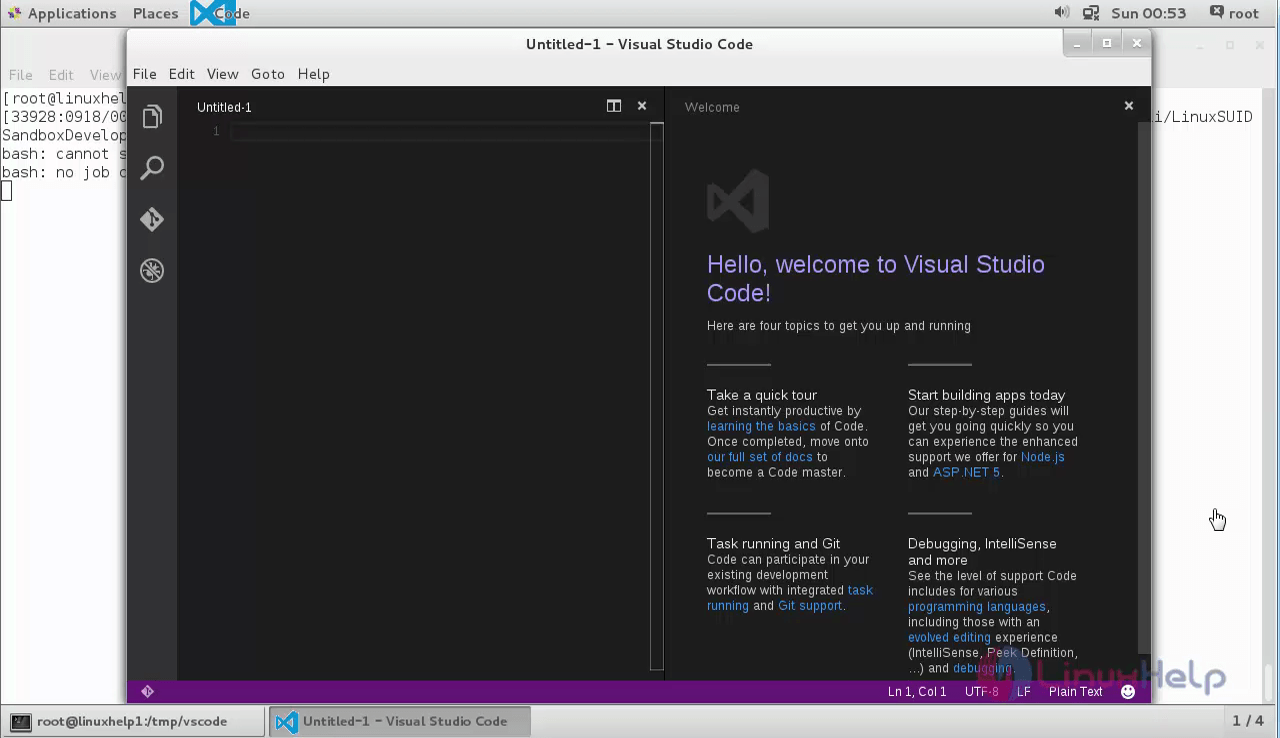Open the Debug icon in activity bar
Image resolution: width=1280 pixels, height=738 pixels.
click(x=152, y=271)
